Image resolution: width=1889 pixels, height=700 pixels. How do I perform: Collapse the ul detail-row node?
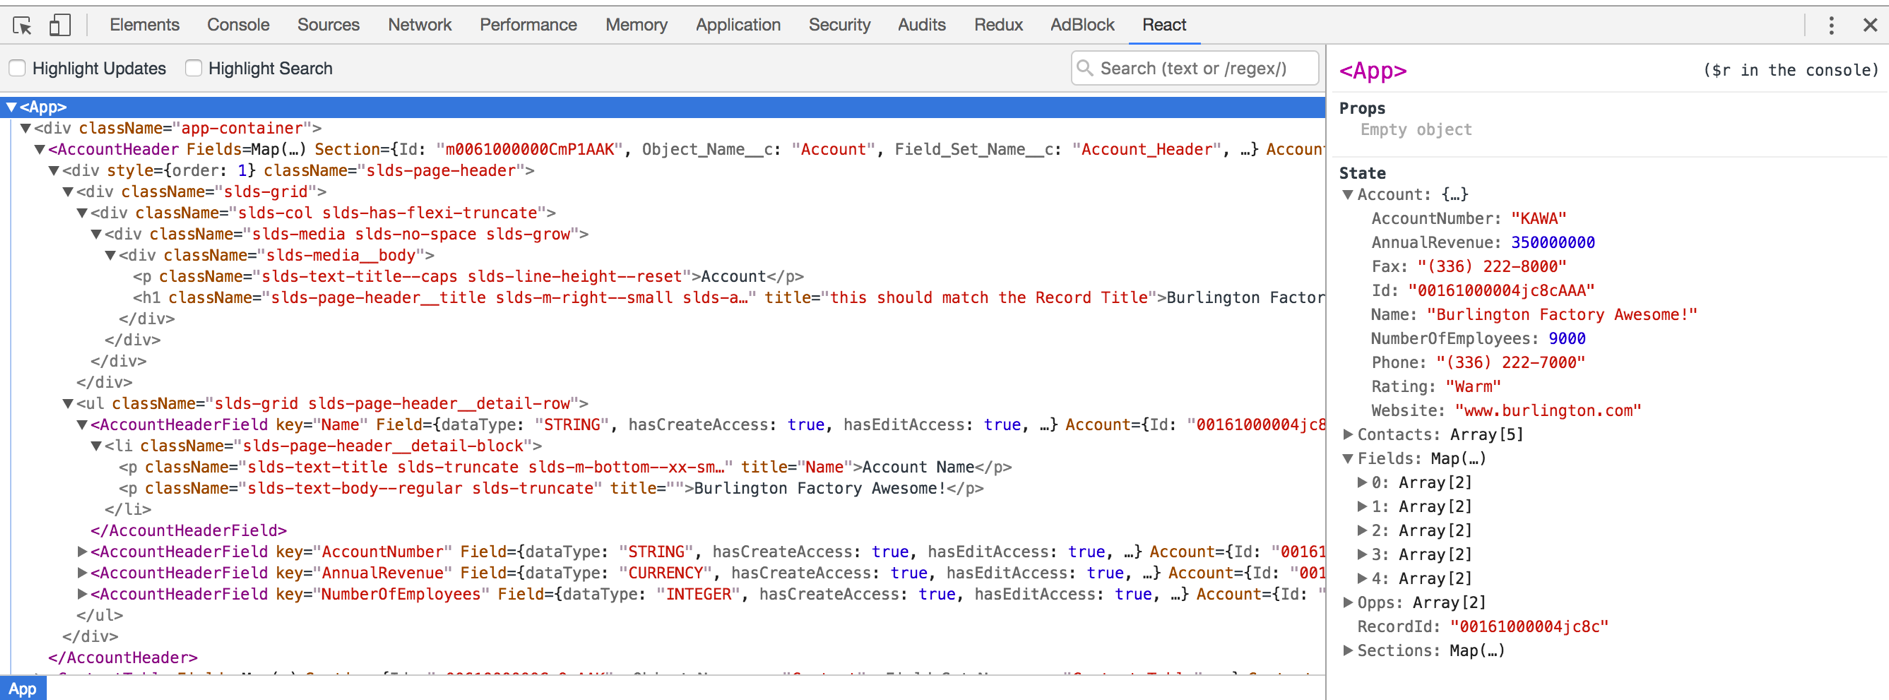tap(67, 404)
